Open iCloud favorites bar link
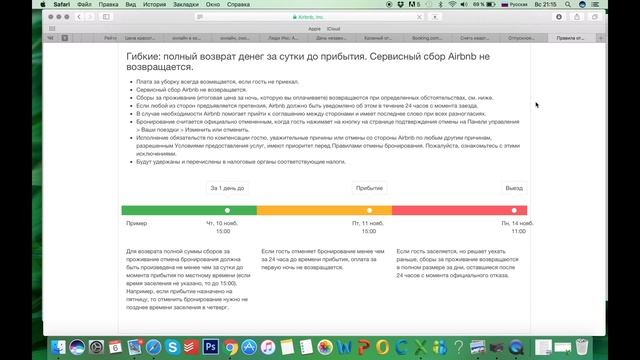 pyautogui.click(x=333, y=29)
